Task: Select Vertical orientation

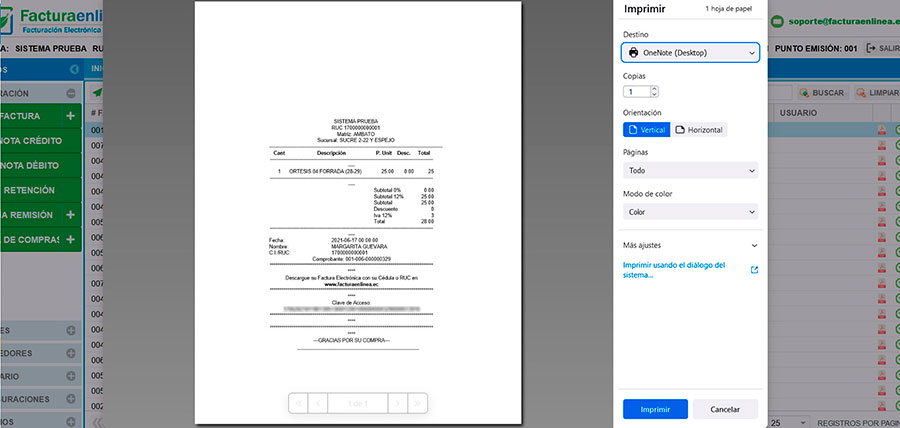Action: [x=646, y=130]
